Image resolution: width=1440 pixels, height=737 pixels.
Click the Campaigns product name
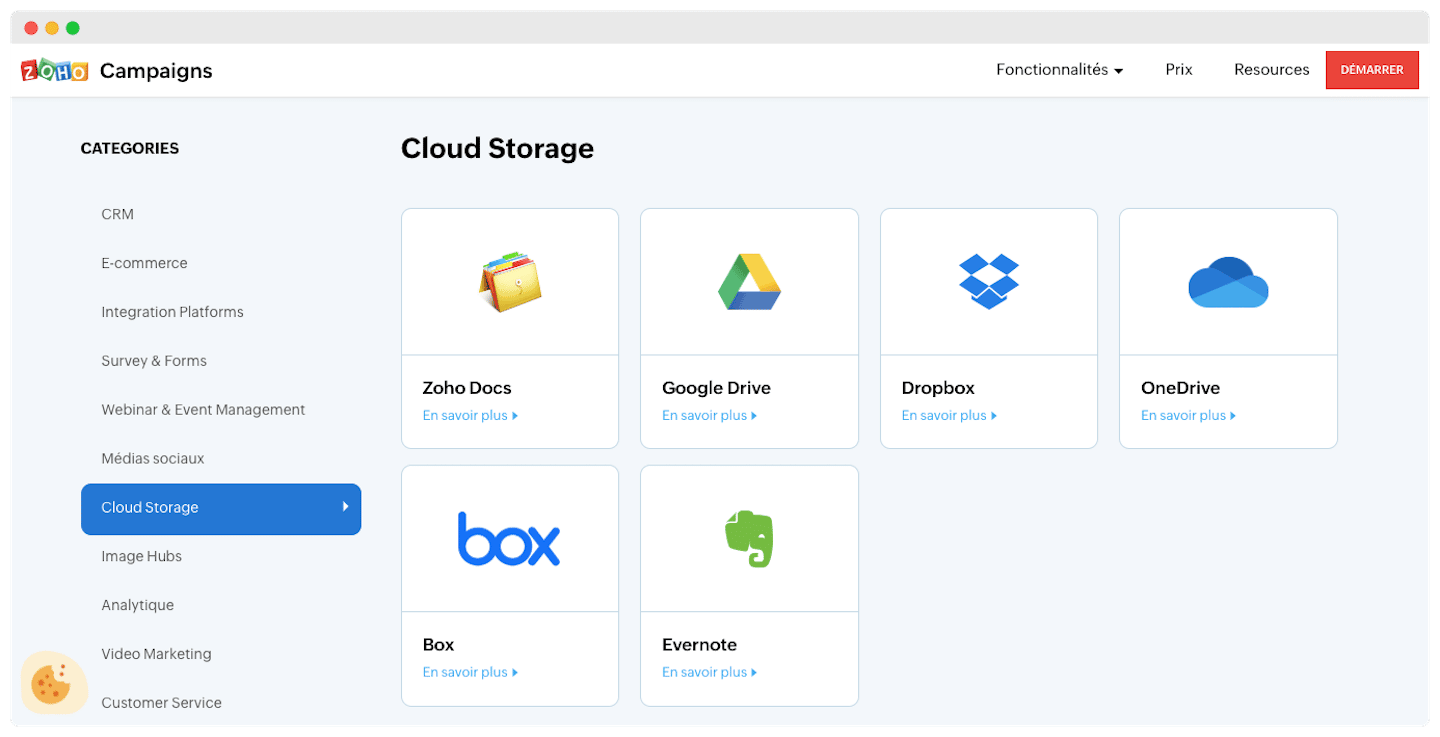[156, 71]
